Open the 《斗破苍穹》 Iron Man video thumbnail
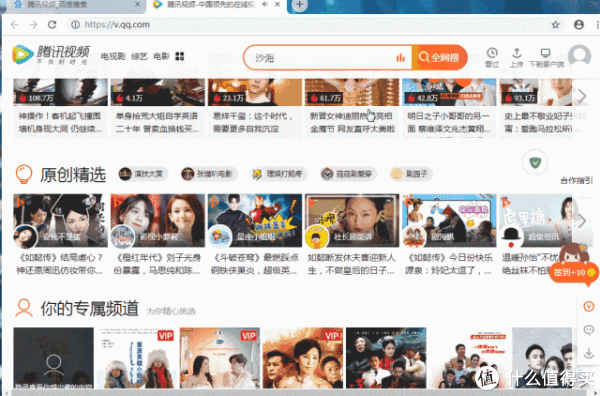This screenshot has width=600, height=396. (255, 220)
